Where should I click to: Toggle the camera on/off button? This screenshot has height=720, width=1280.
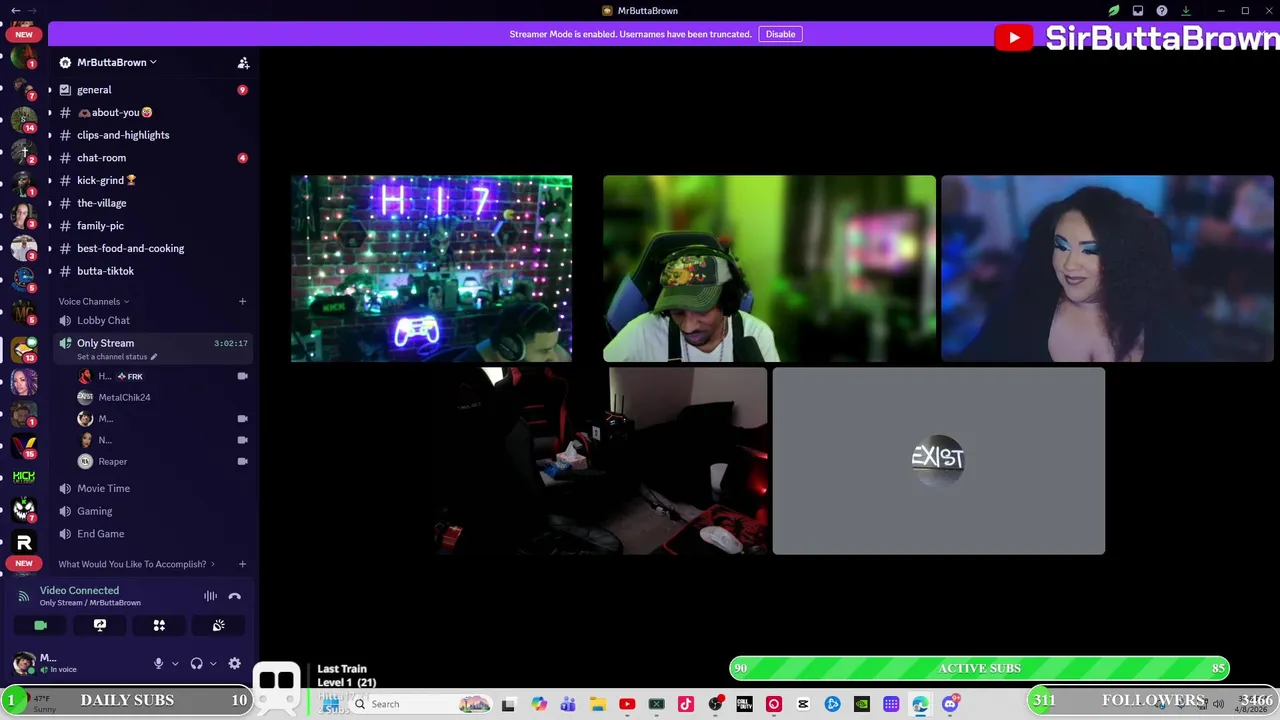click(41, 625)
